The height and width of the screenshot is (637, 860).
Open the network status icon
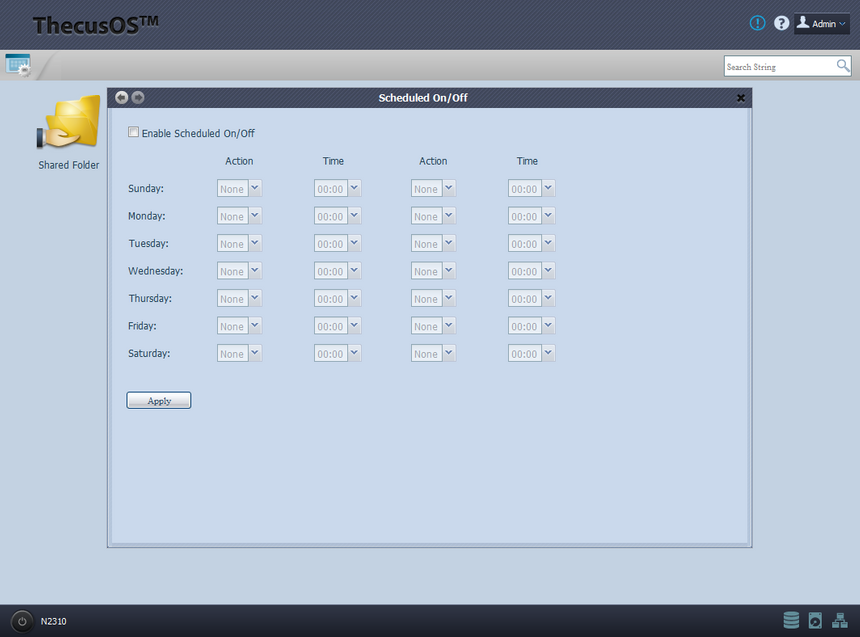pyautogui.click(x=839, y=620)
